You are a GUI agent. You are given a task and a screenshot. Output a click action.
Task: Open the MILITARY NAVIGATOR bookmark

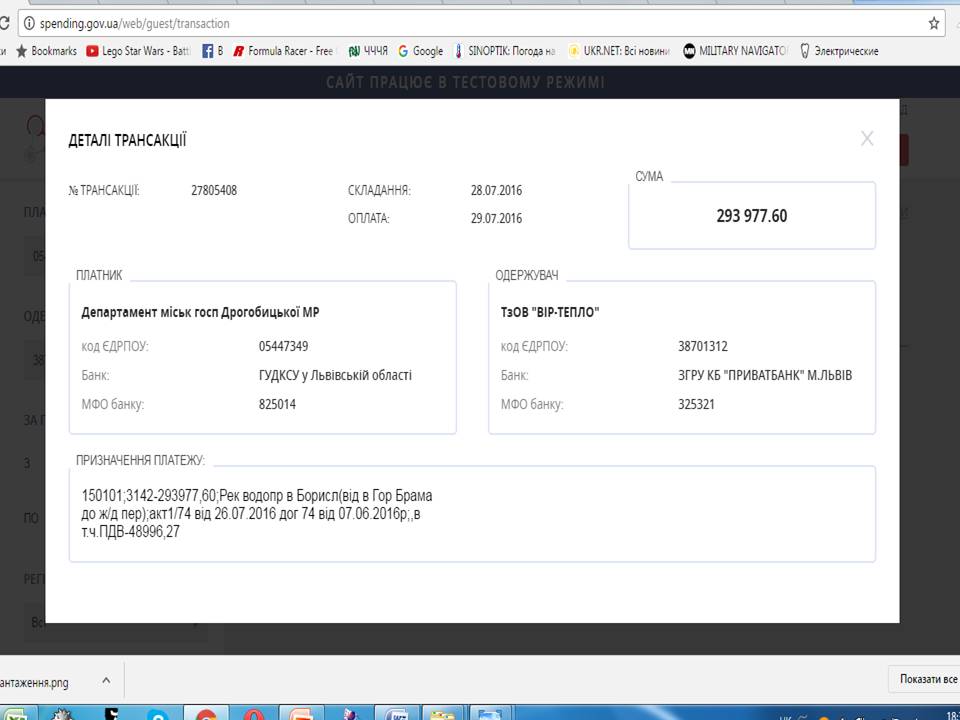pyautogui.click(x=736, y=51)
